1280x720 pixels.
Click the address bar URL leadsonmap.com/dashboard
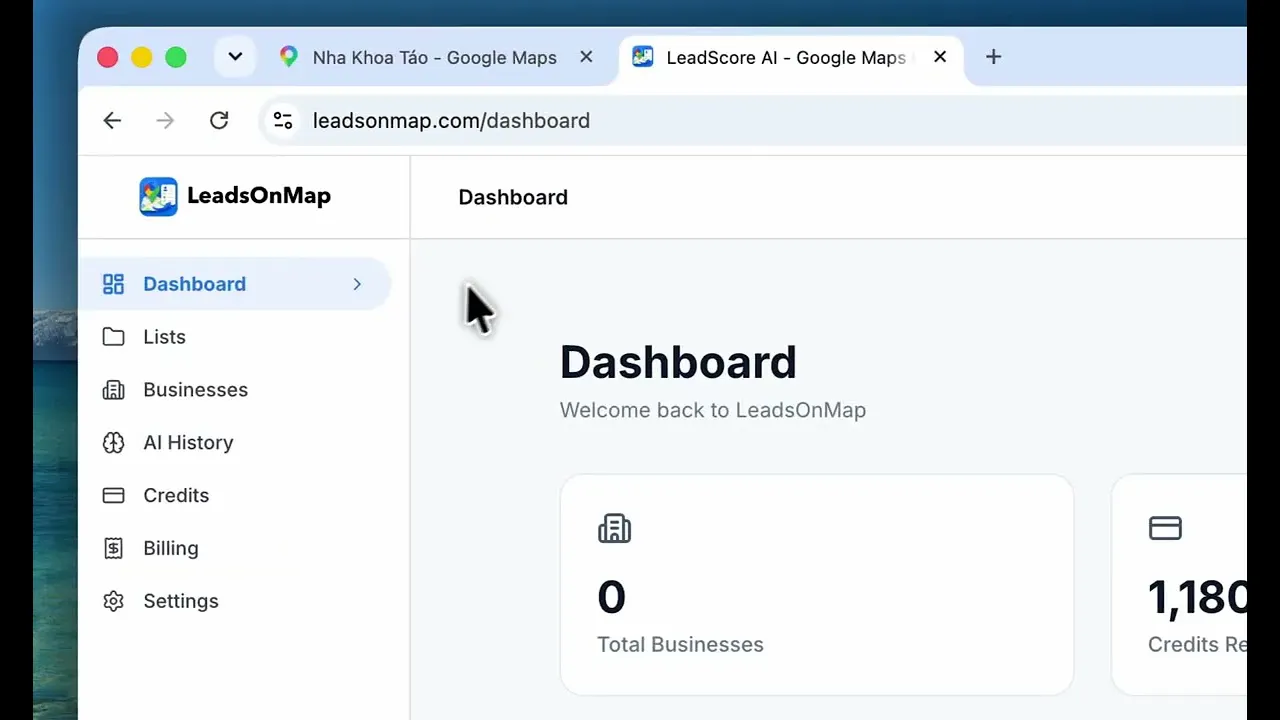pyautogui.click(x=451, y=121)
